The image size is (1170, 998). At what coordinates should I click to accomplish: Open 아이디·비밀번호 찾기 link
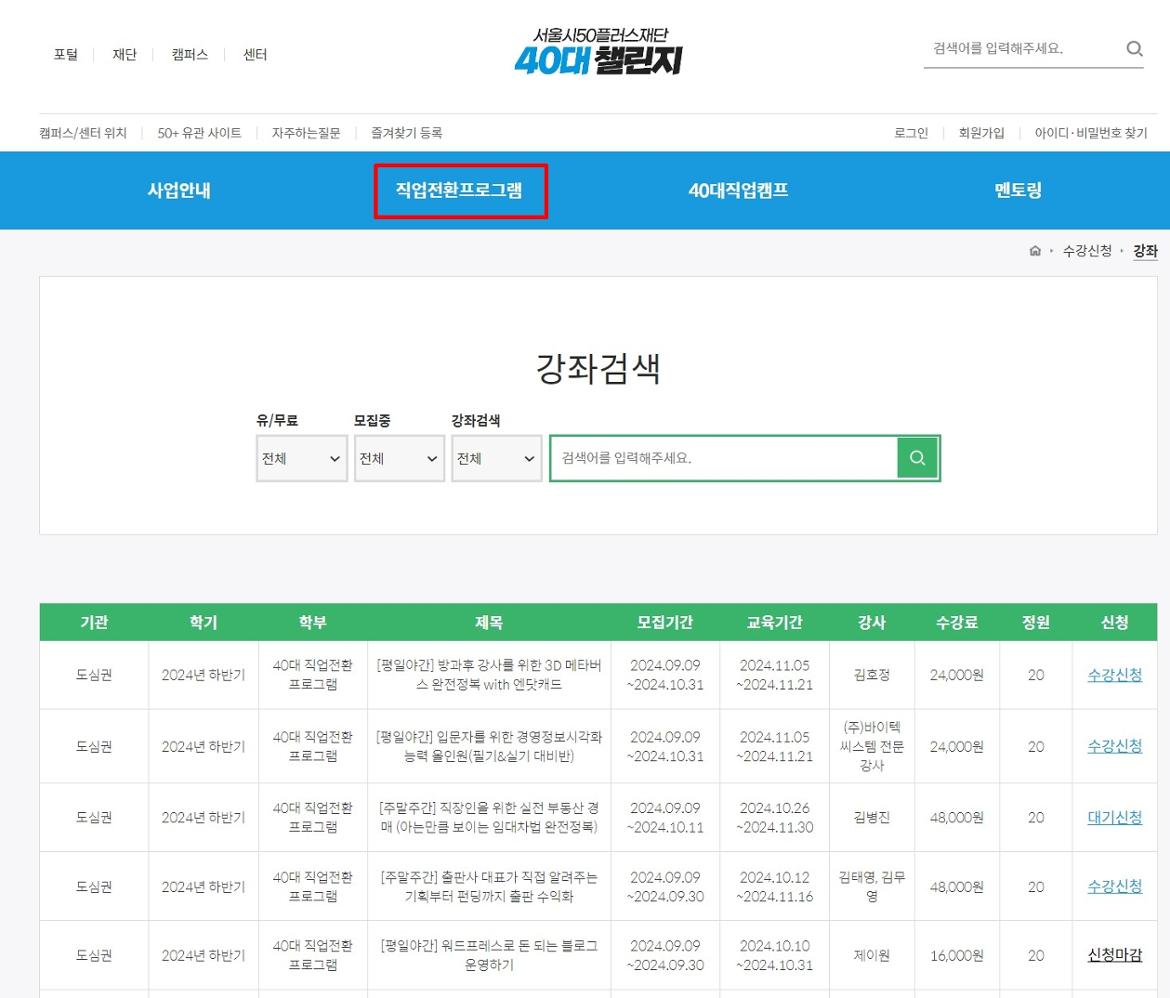coord(1090,133)
